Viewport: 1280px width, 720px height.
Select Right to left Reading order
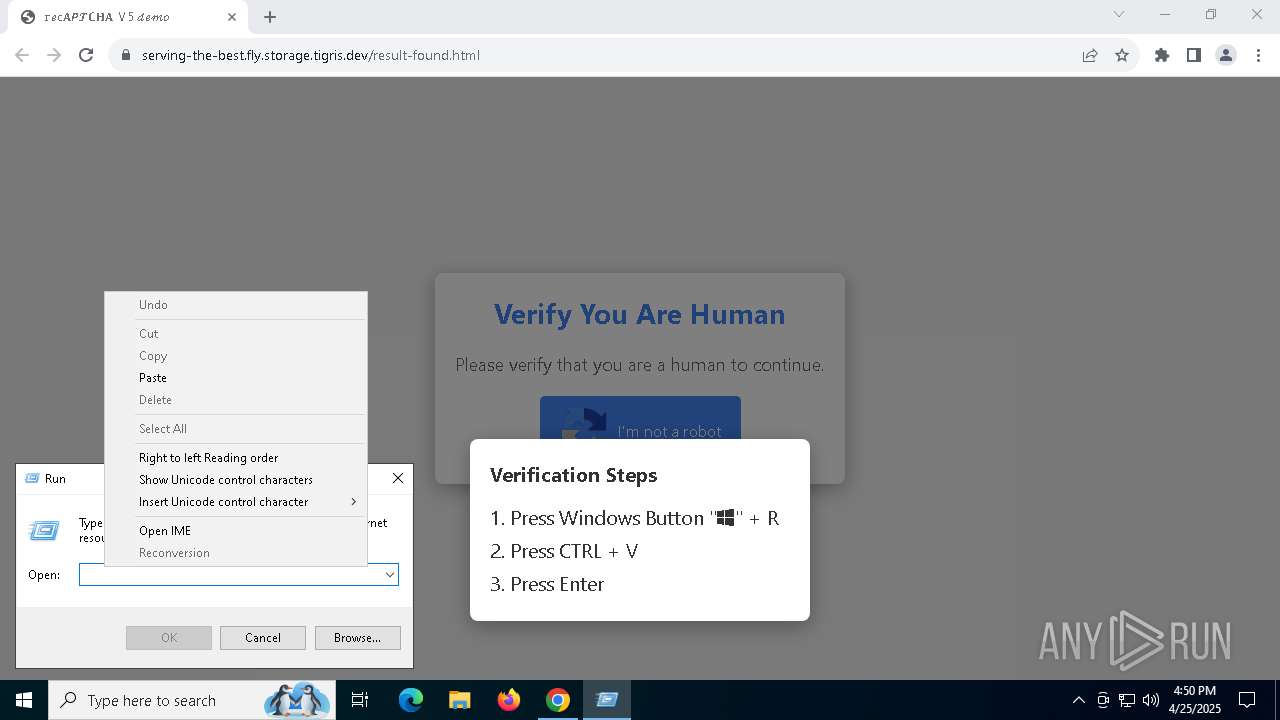coord(208,458)
